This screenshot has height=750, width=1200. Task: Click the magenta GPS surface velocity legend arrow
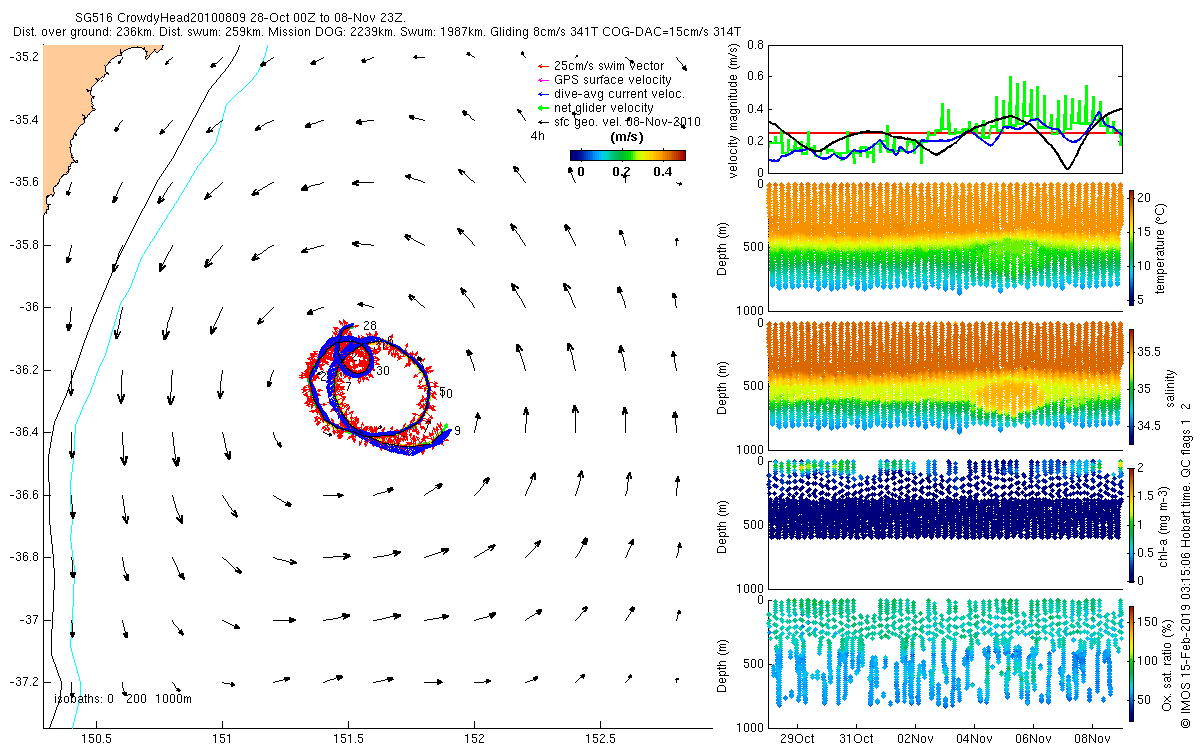point(543,80)
